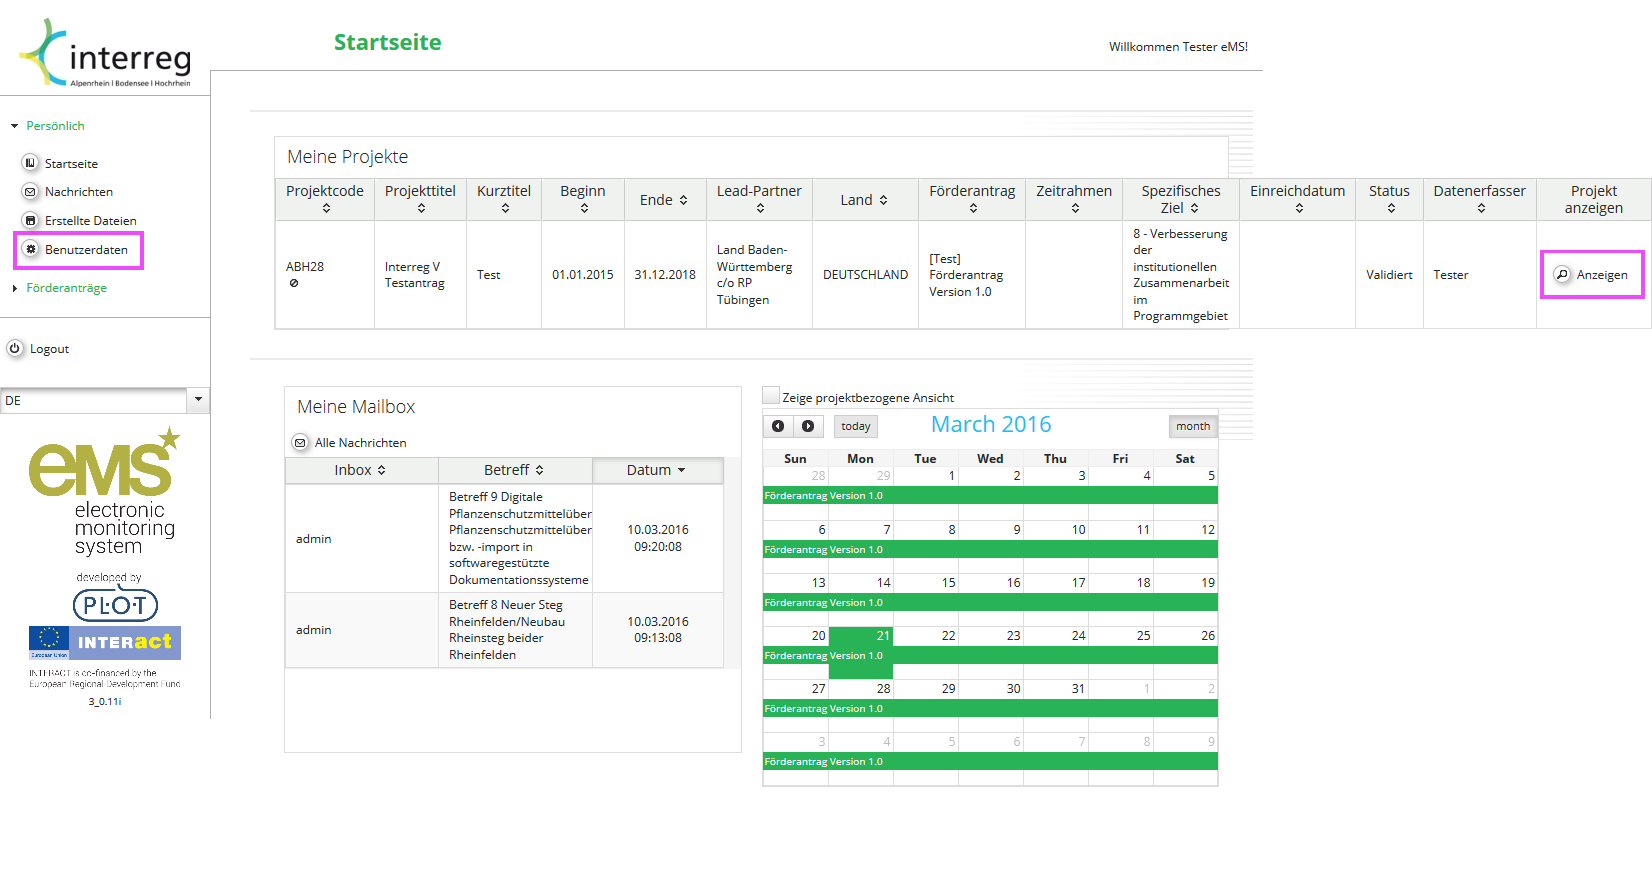This screenshot has height=889, width=1652.
Task: Open Förderantrag event in week of March 13
Action: pos(990,603)
